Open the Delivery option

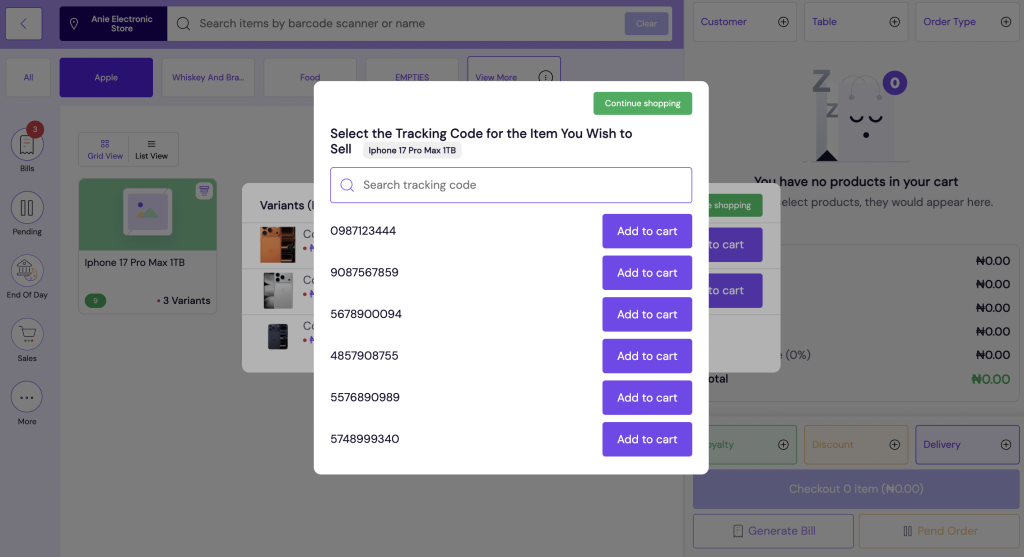tap(966, 445)
